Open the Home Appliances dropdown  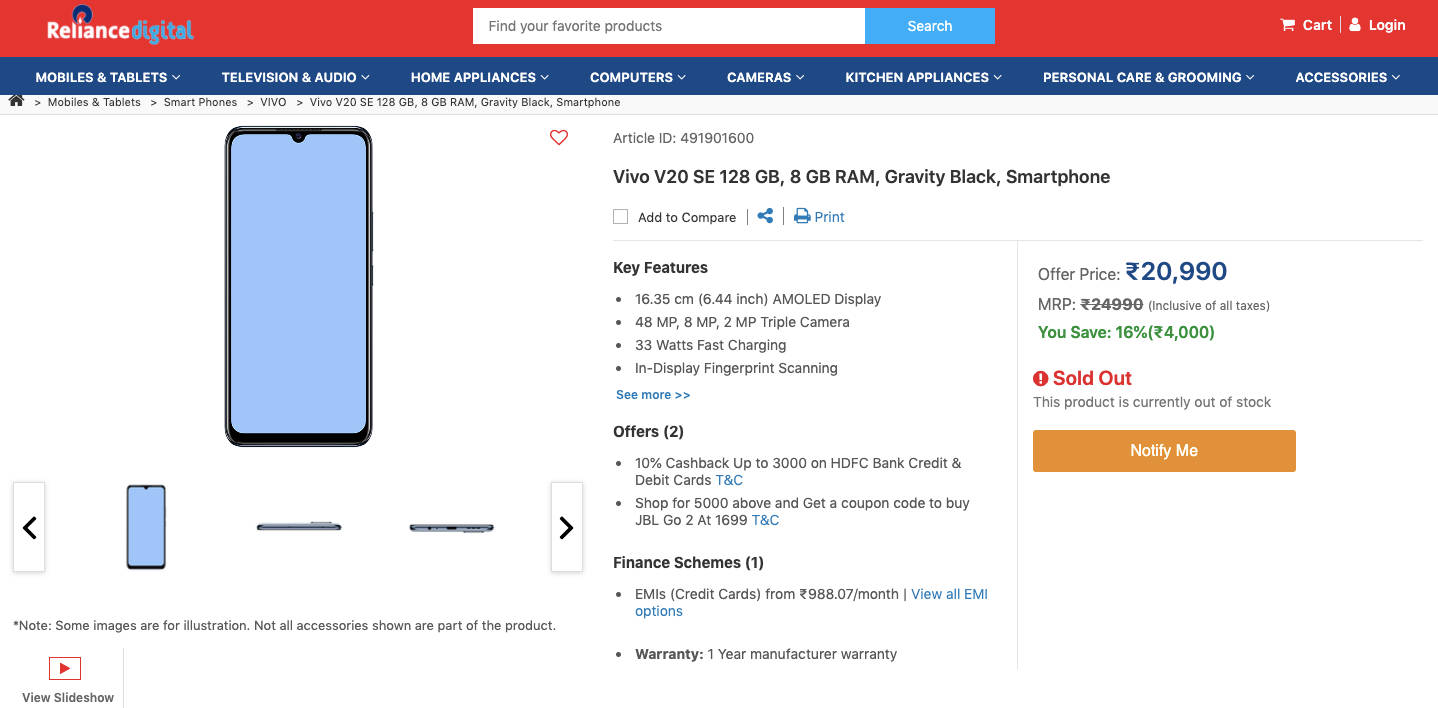479,77
